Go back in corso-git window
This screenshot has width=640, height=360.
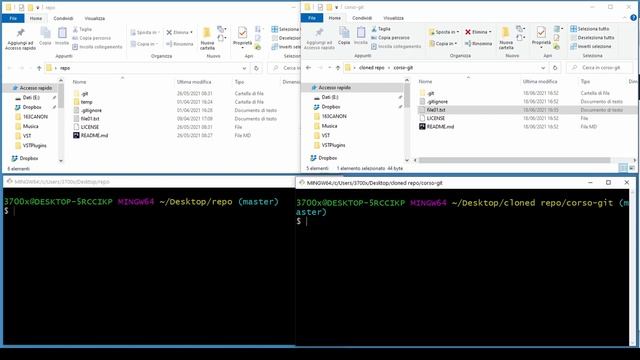309,68
